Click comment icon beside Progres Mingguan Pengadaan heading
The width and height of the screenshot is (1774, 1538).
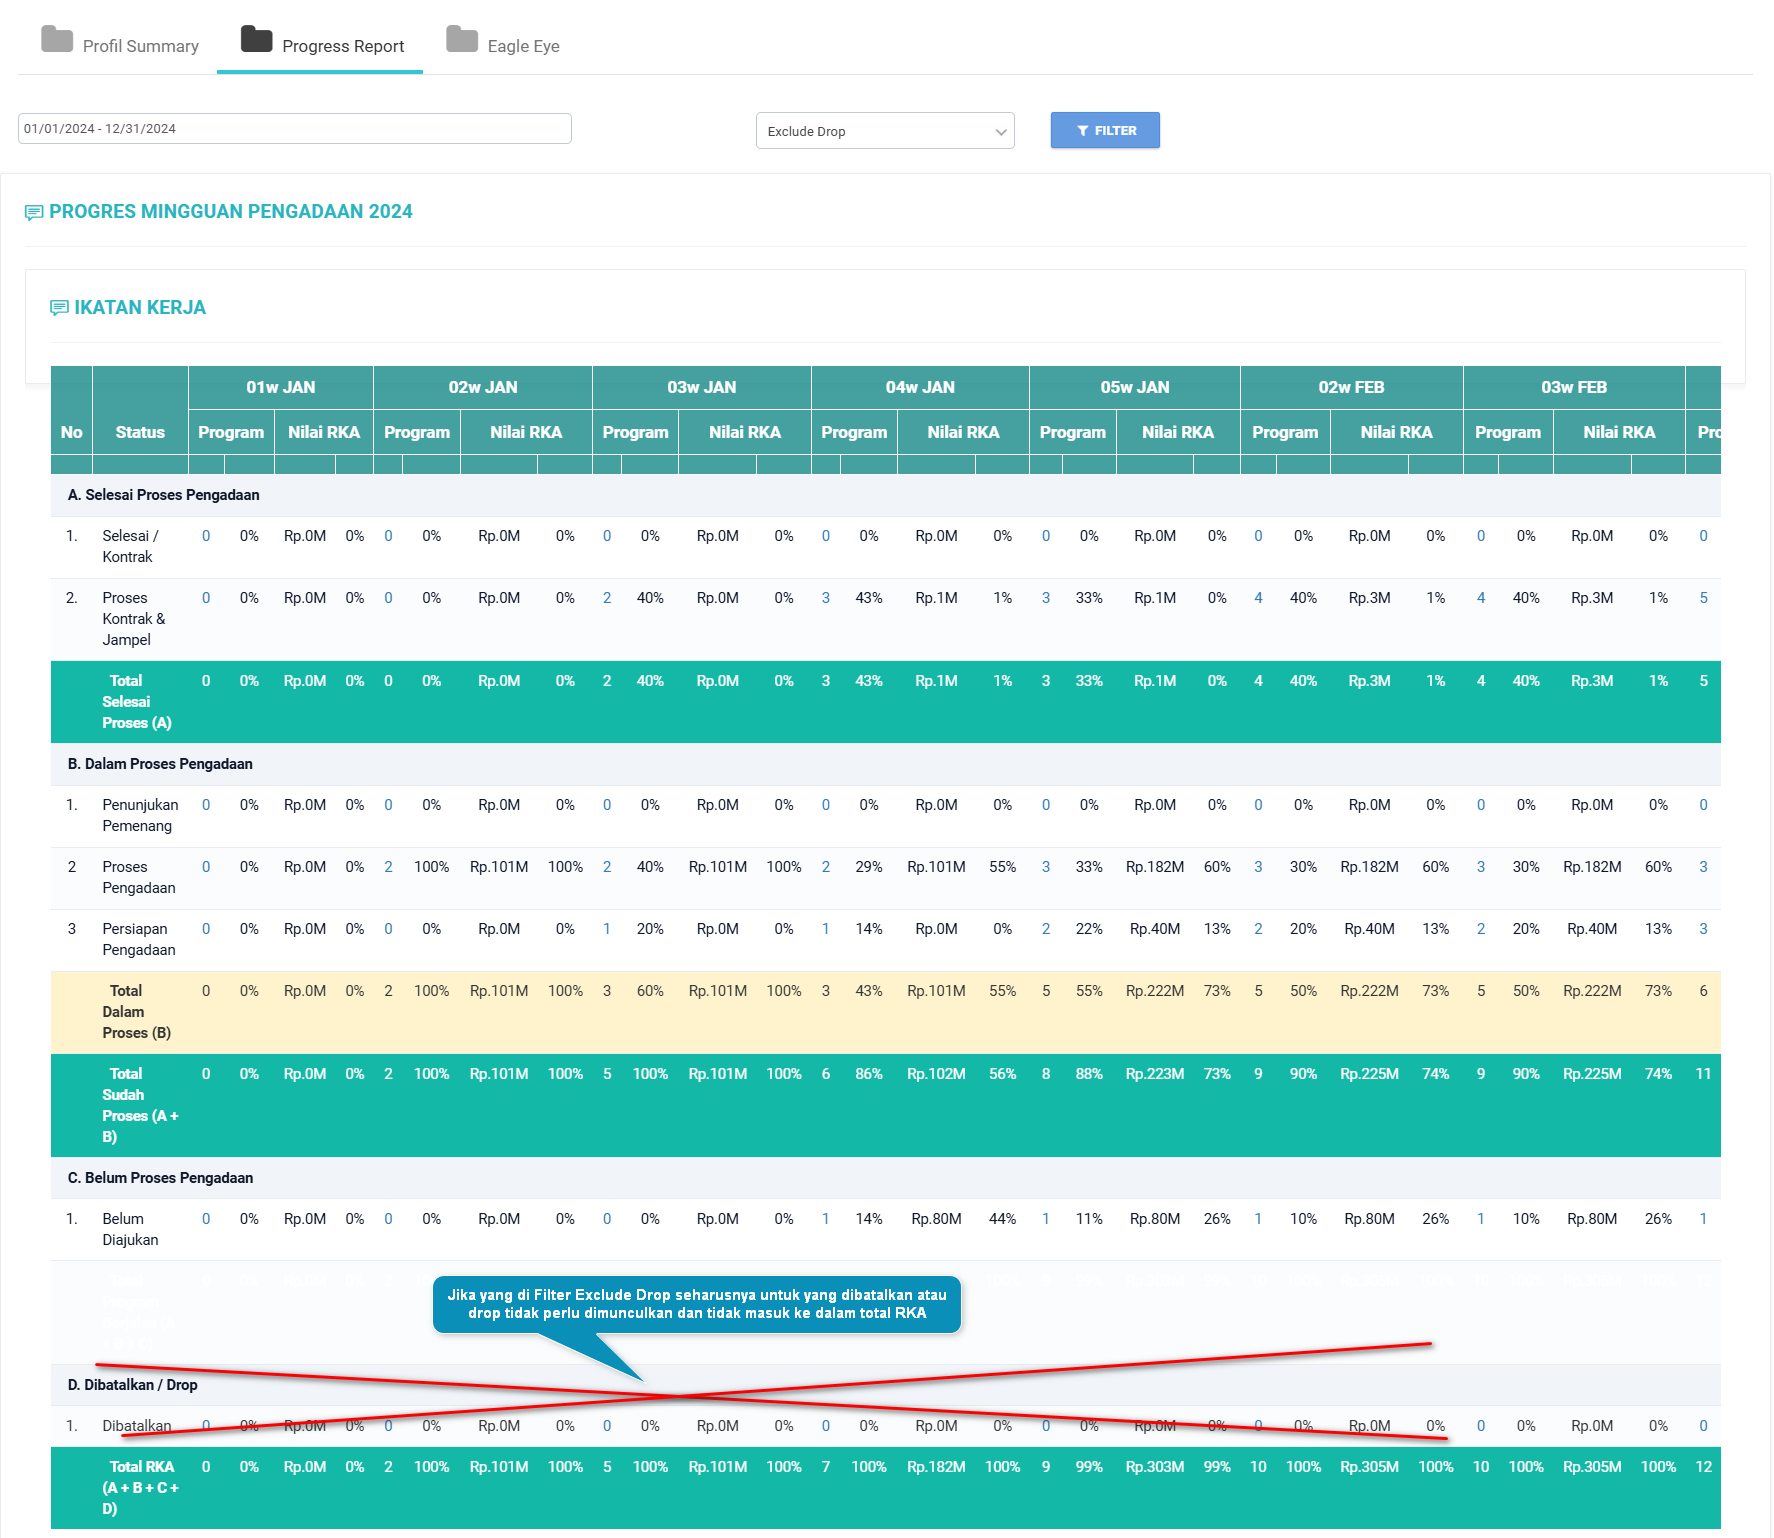(x=34, y=212)
